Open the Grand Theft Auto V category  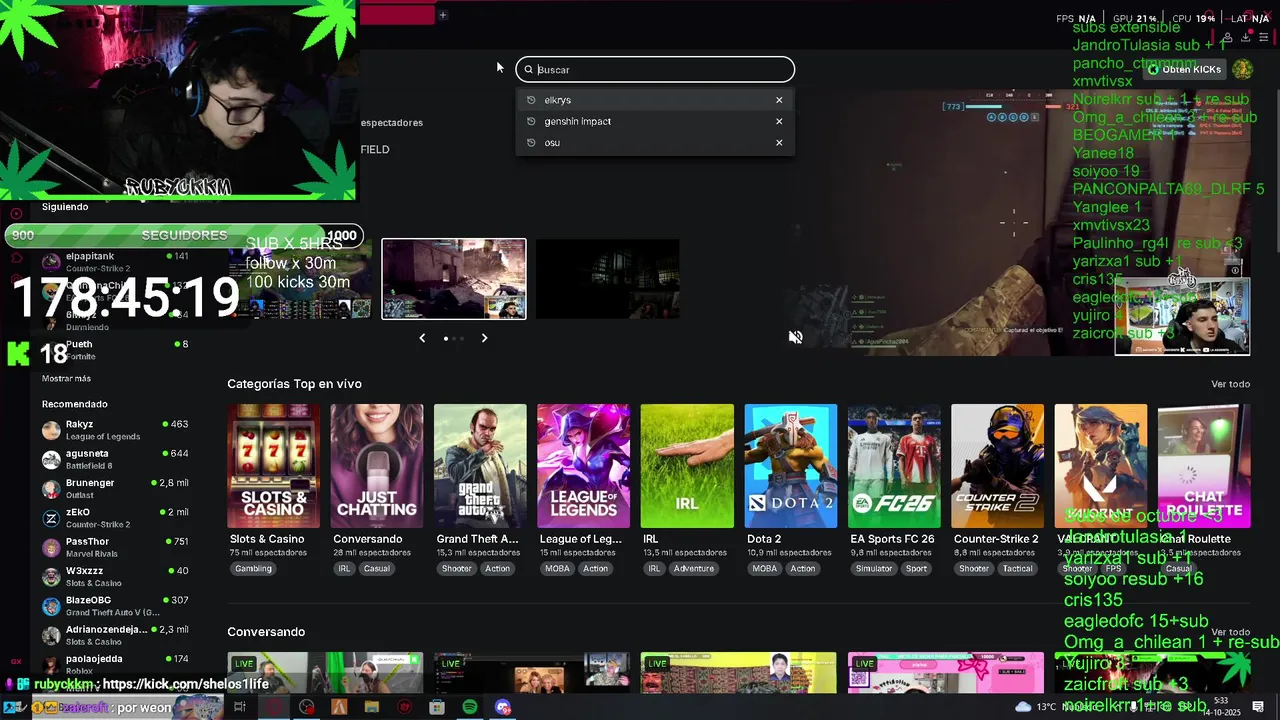pyautogui.click(x=480, y=466)
